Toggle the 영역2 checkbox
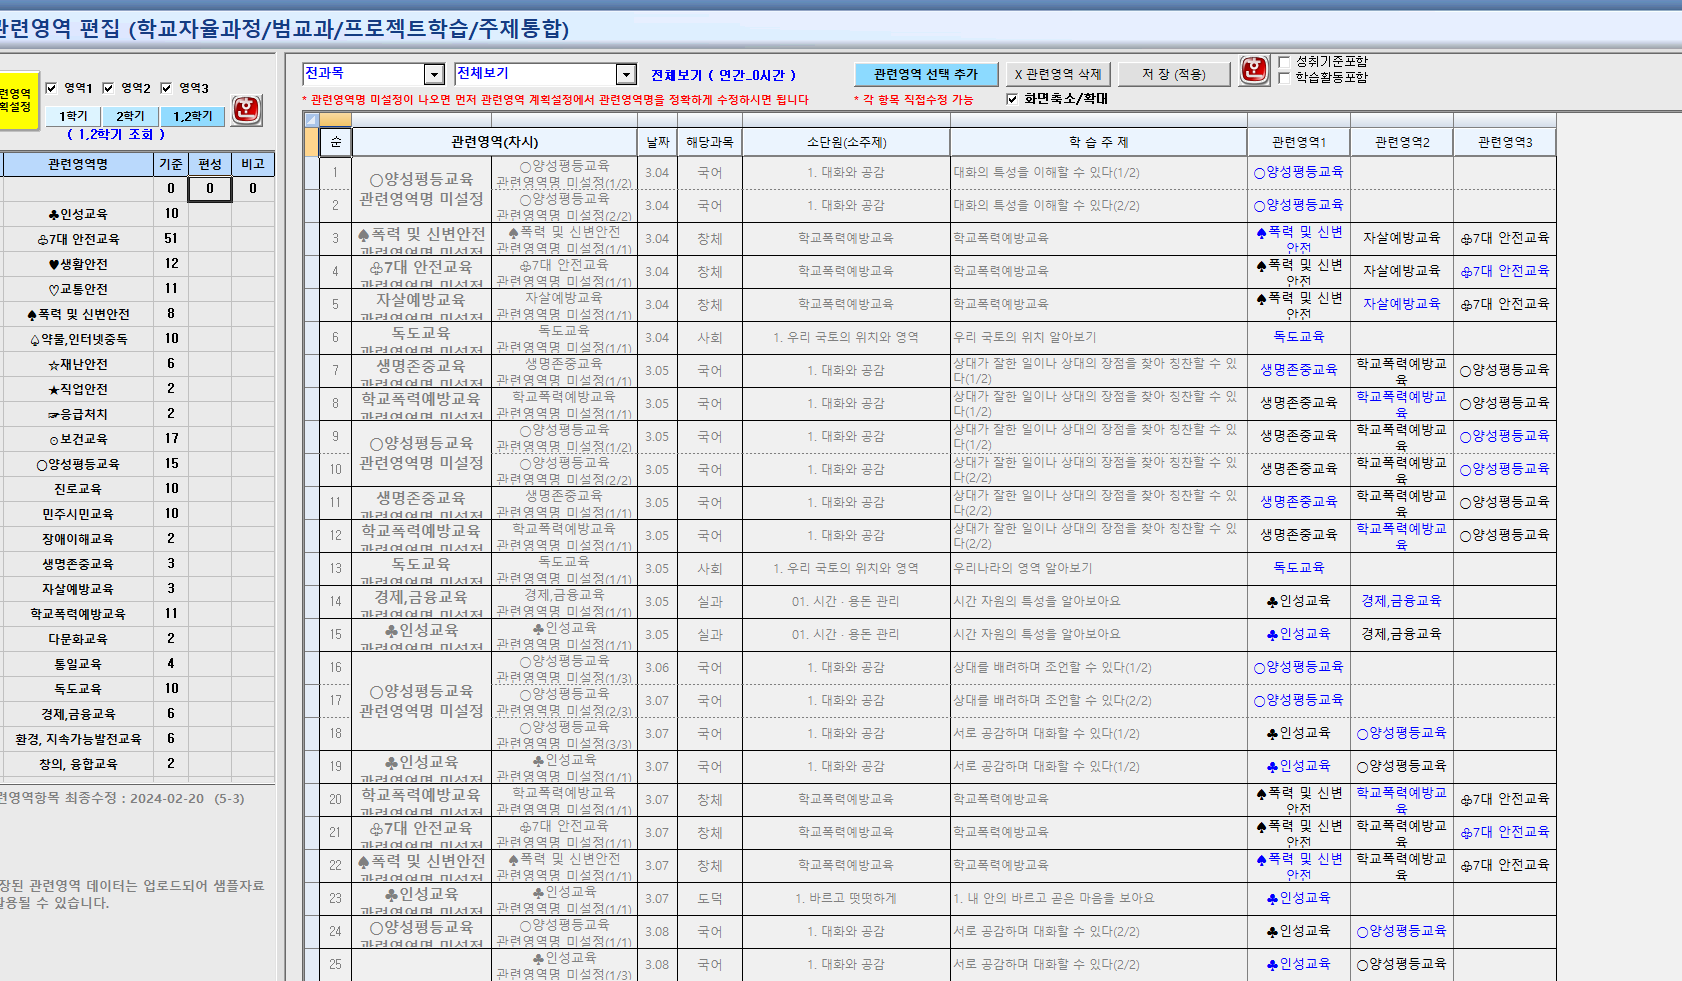Screen dimensions: 1682x981 108,88
